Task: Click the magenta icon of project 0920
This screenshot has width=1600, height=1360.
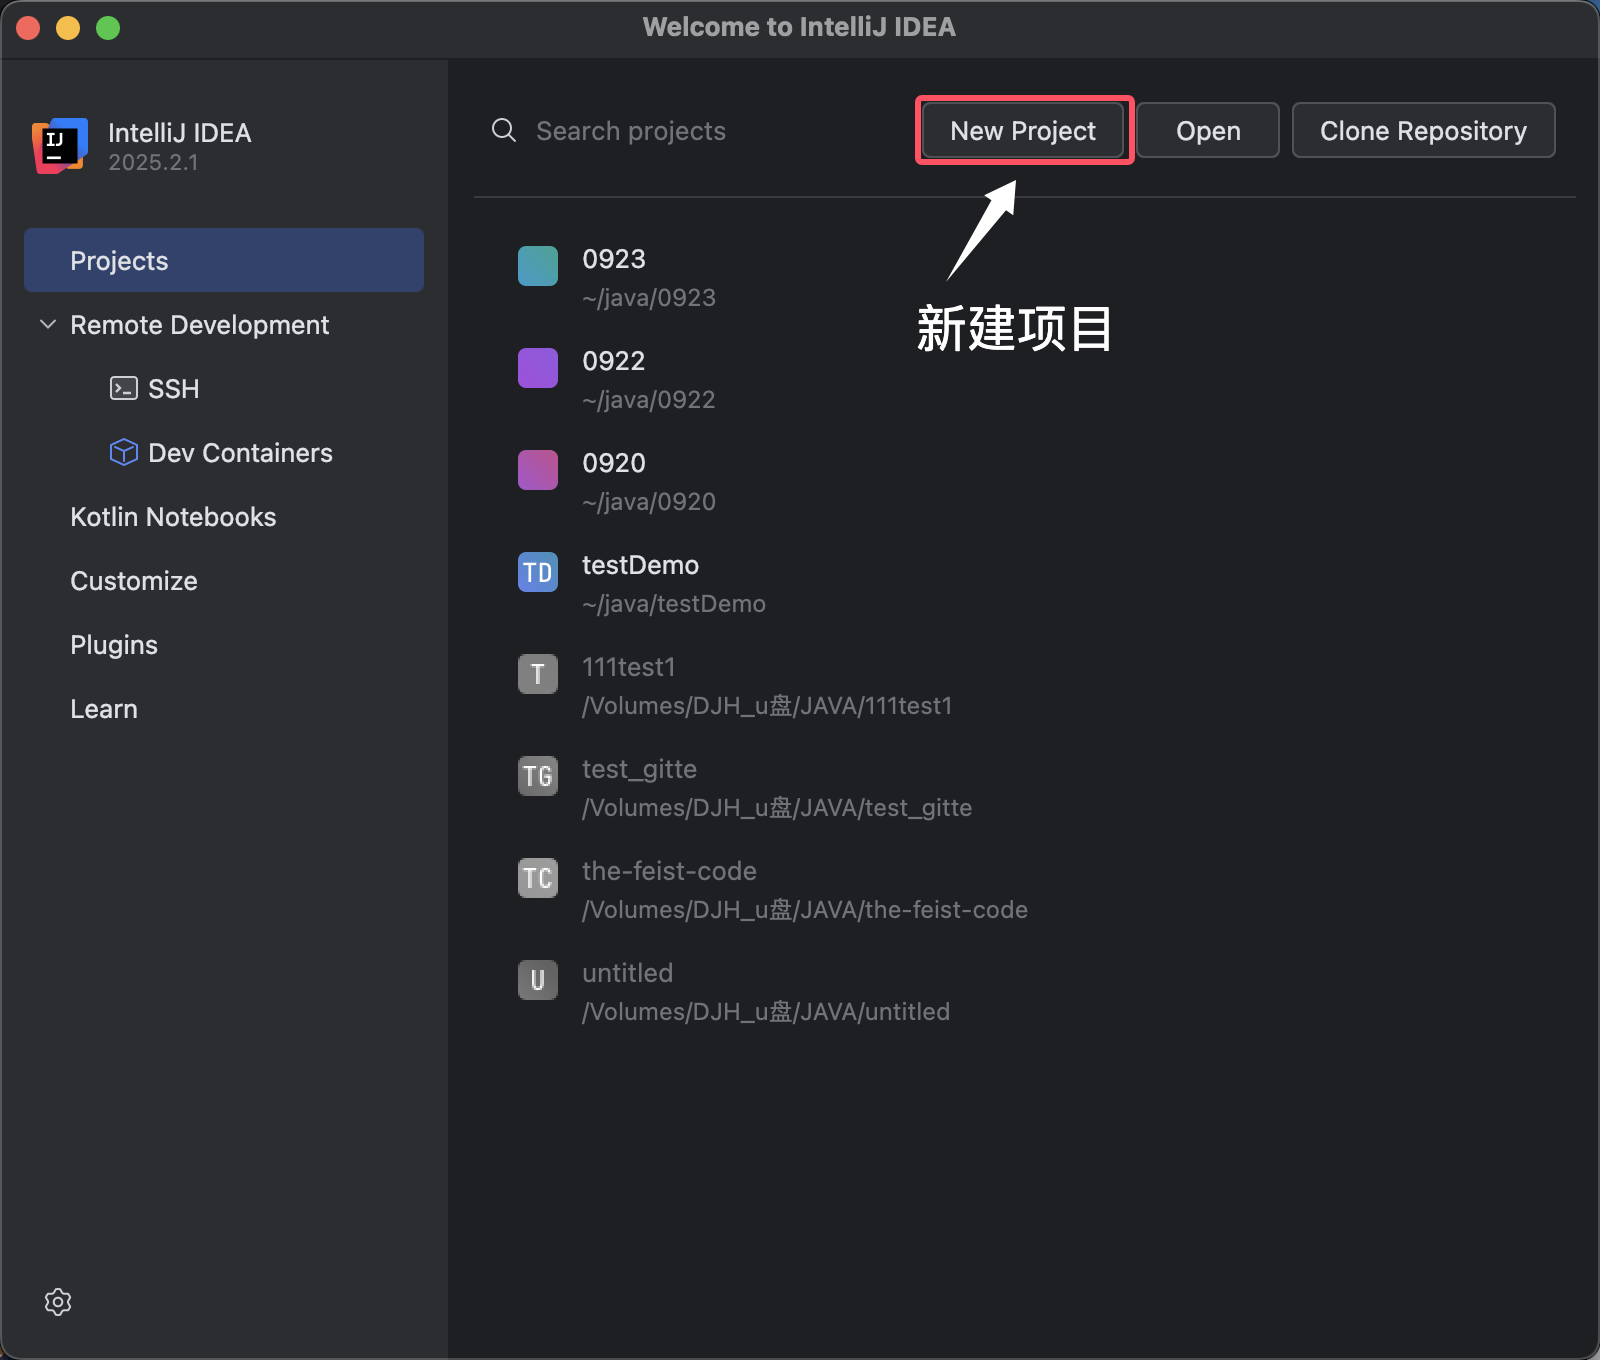Action: pos(538,470)
